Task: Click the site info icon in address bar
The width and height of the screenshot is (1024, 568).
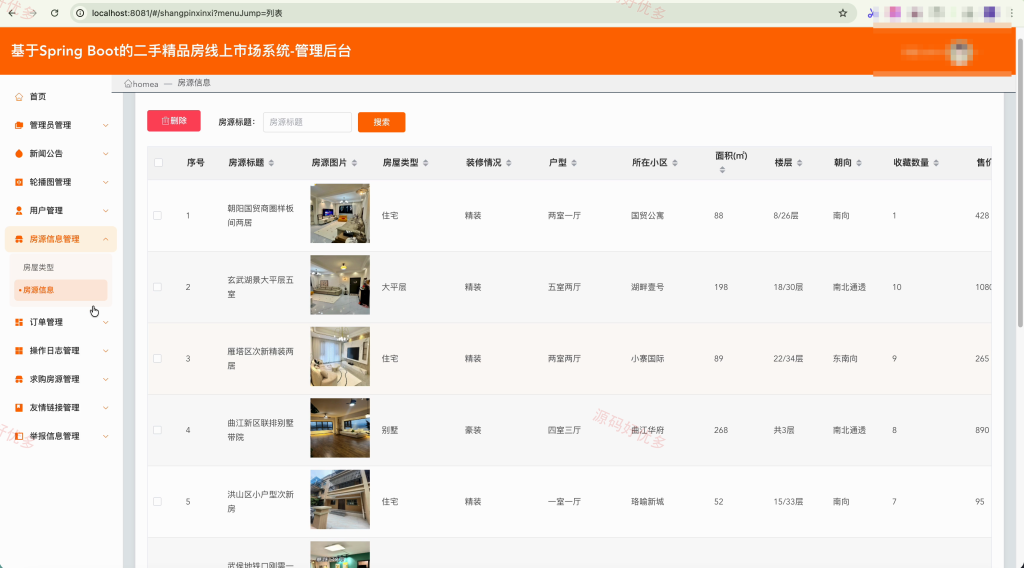Action: tap(80, 13)
